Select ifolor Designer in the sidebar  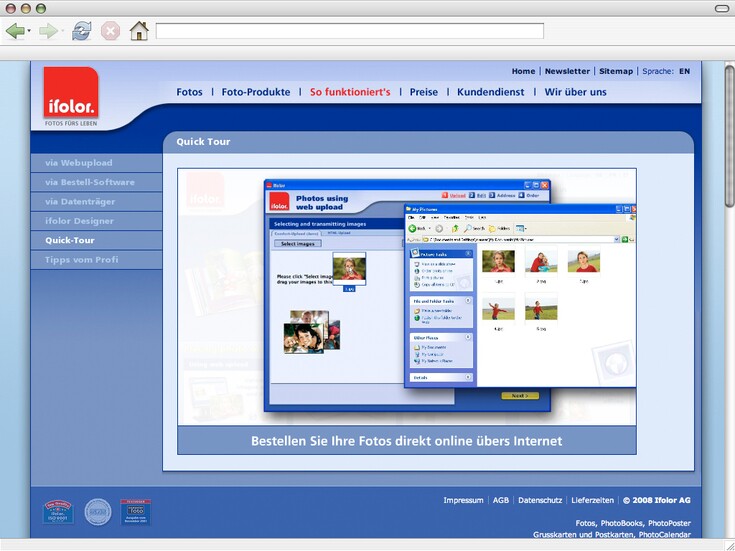coord(97,221)
